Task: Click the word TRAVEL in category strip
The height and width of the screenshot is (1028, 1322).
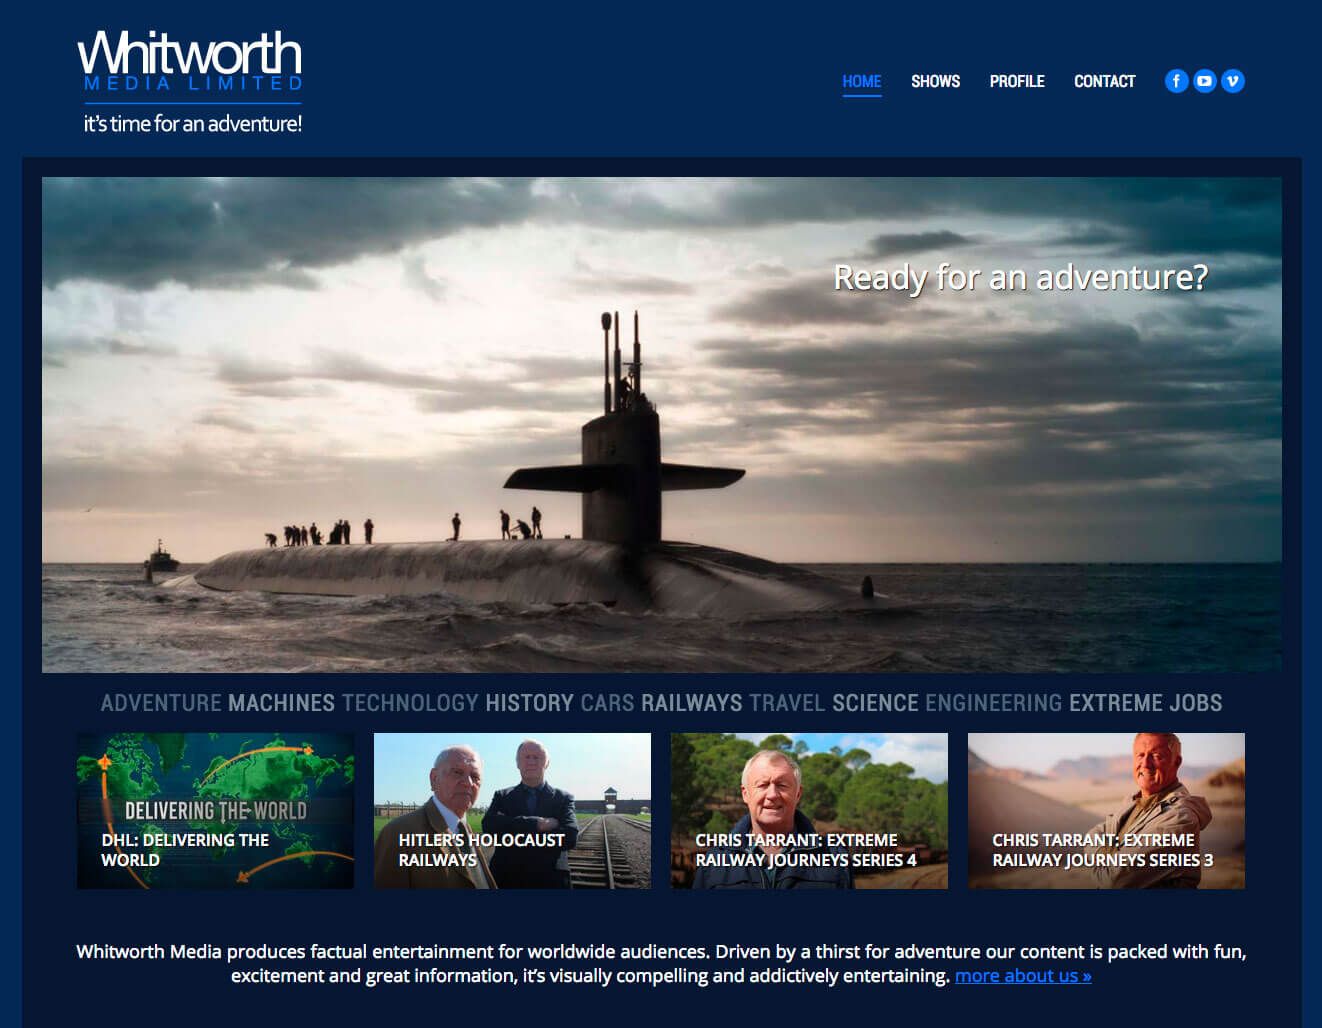Action: [x=787, y=703]
